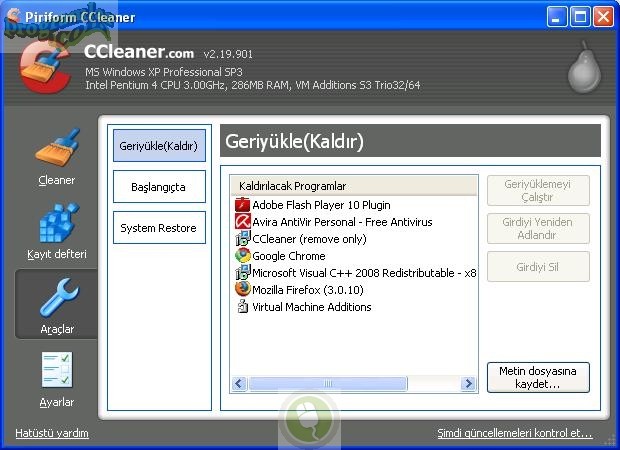Click the Girdiyi Yeniden Adlandır button
This screenshot has width=620, height=450.
point(538,229)
